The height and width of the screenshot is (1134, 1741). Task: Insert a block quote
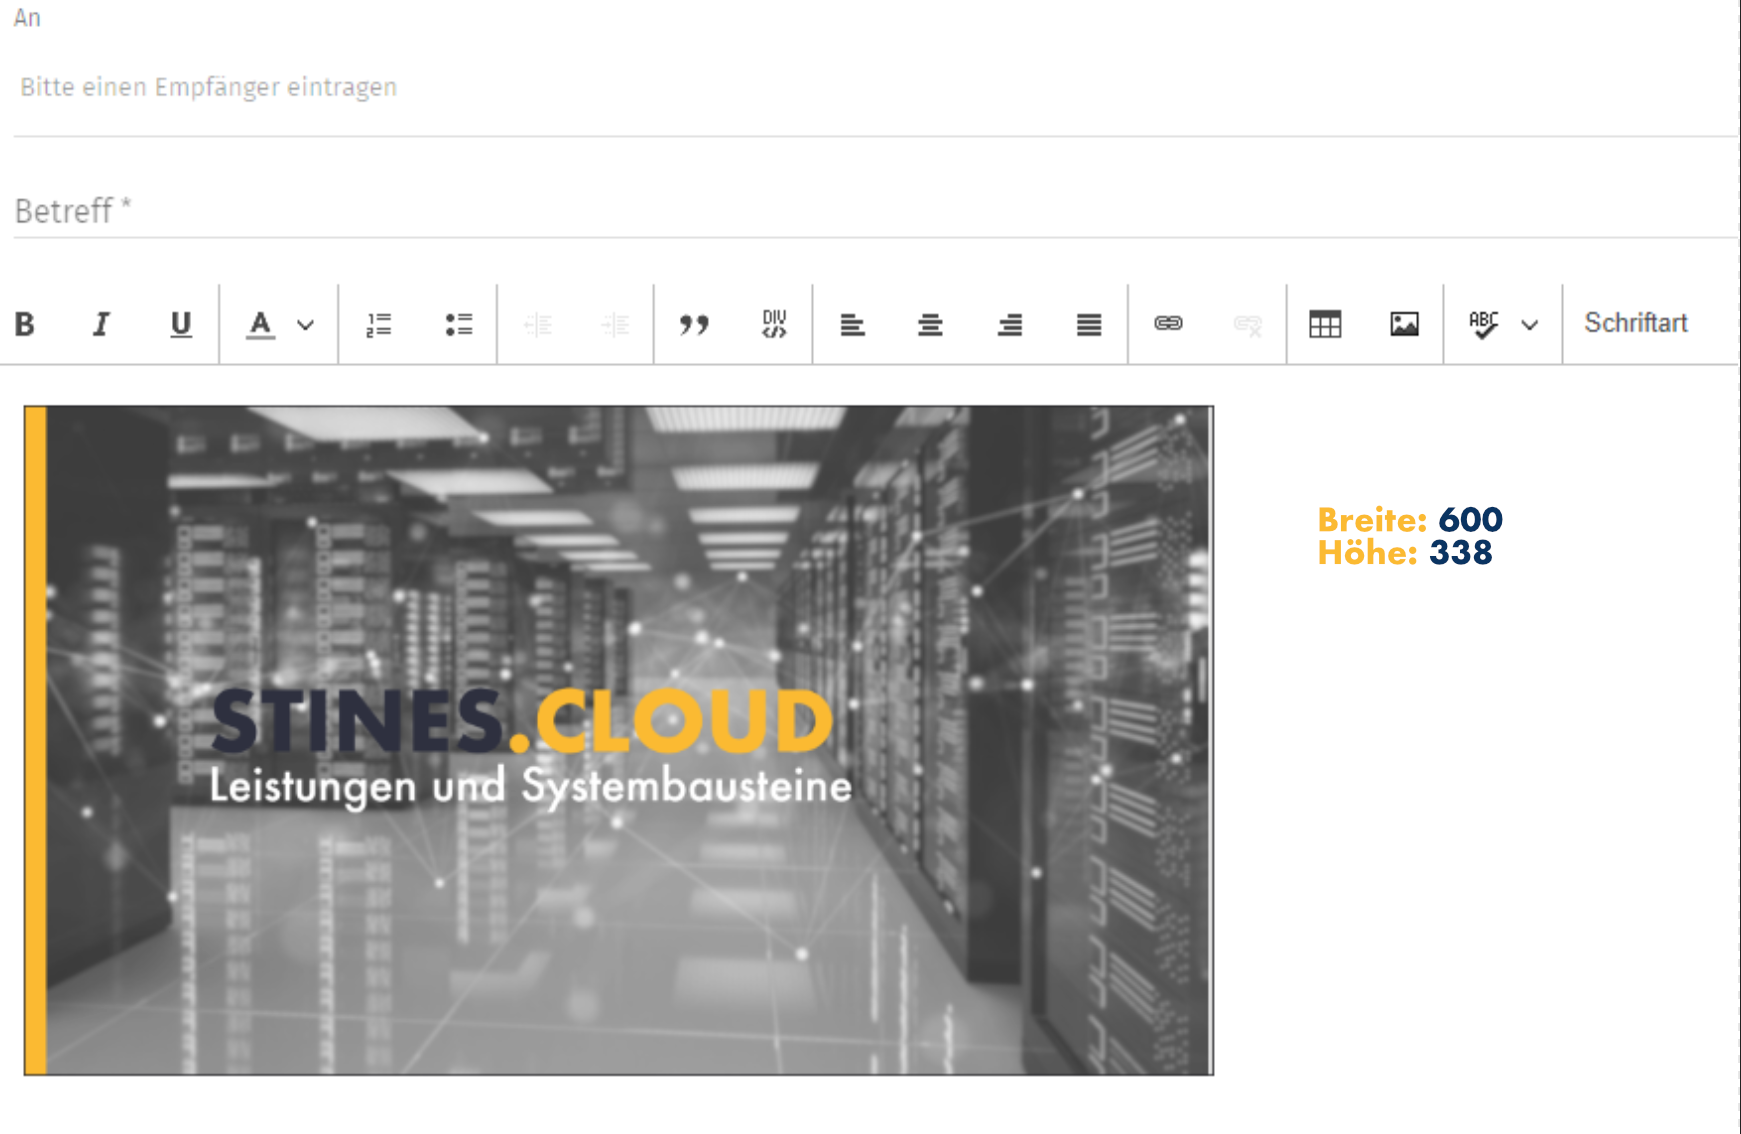click(694, 324)
